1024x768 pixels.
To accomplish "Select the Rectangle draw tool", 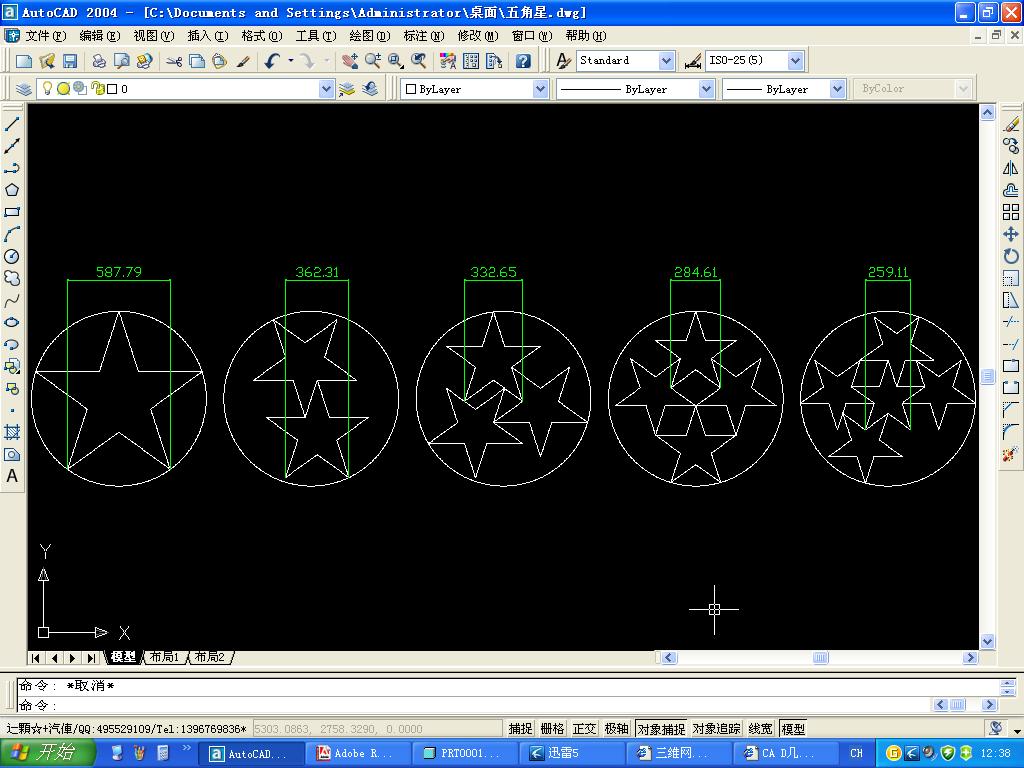I will pyautogui.click(x=12, y=212).
